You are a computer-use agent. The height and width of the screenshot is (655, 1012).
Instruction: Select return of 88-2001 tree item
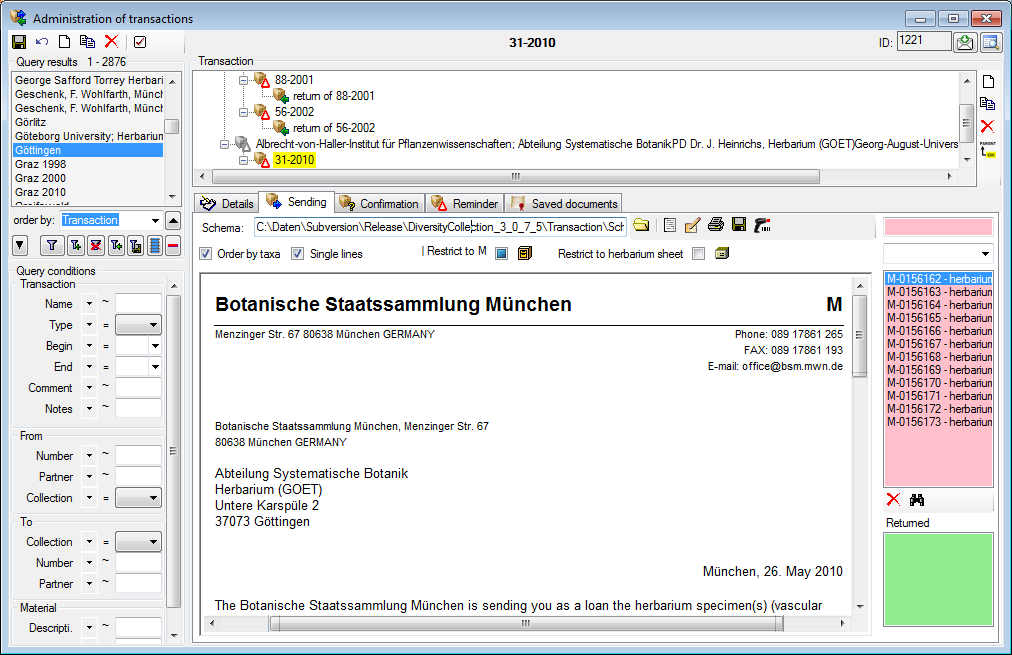[334, 96]
